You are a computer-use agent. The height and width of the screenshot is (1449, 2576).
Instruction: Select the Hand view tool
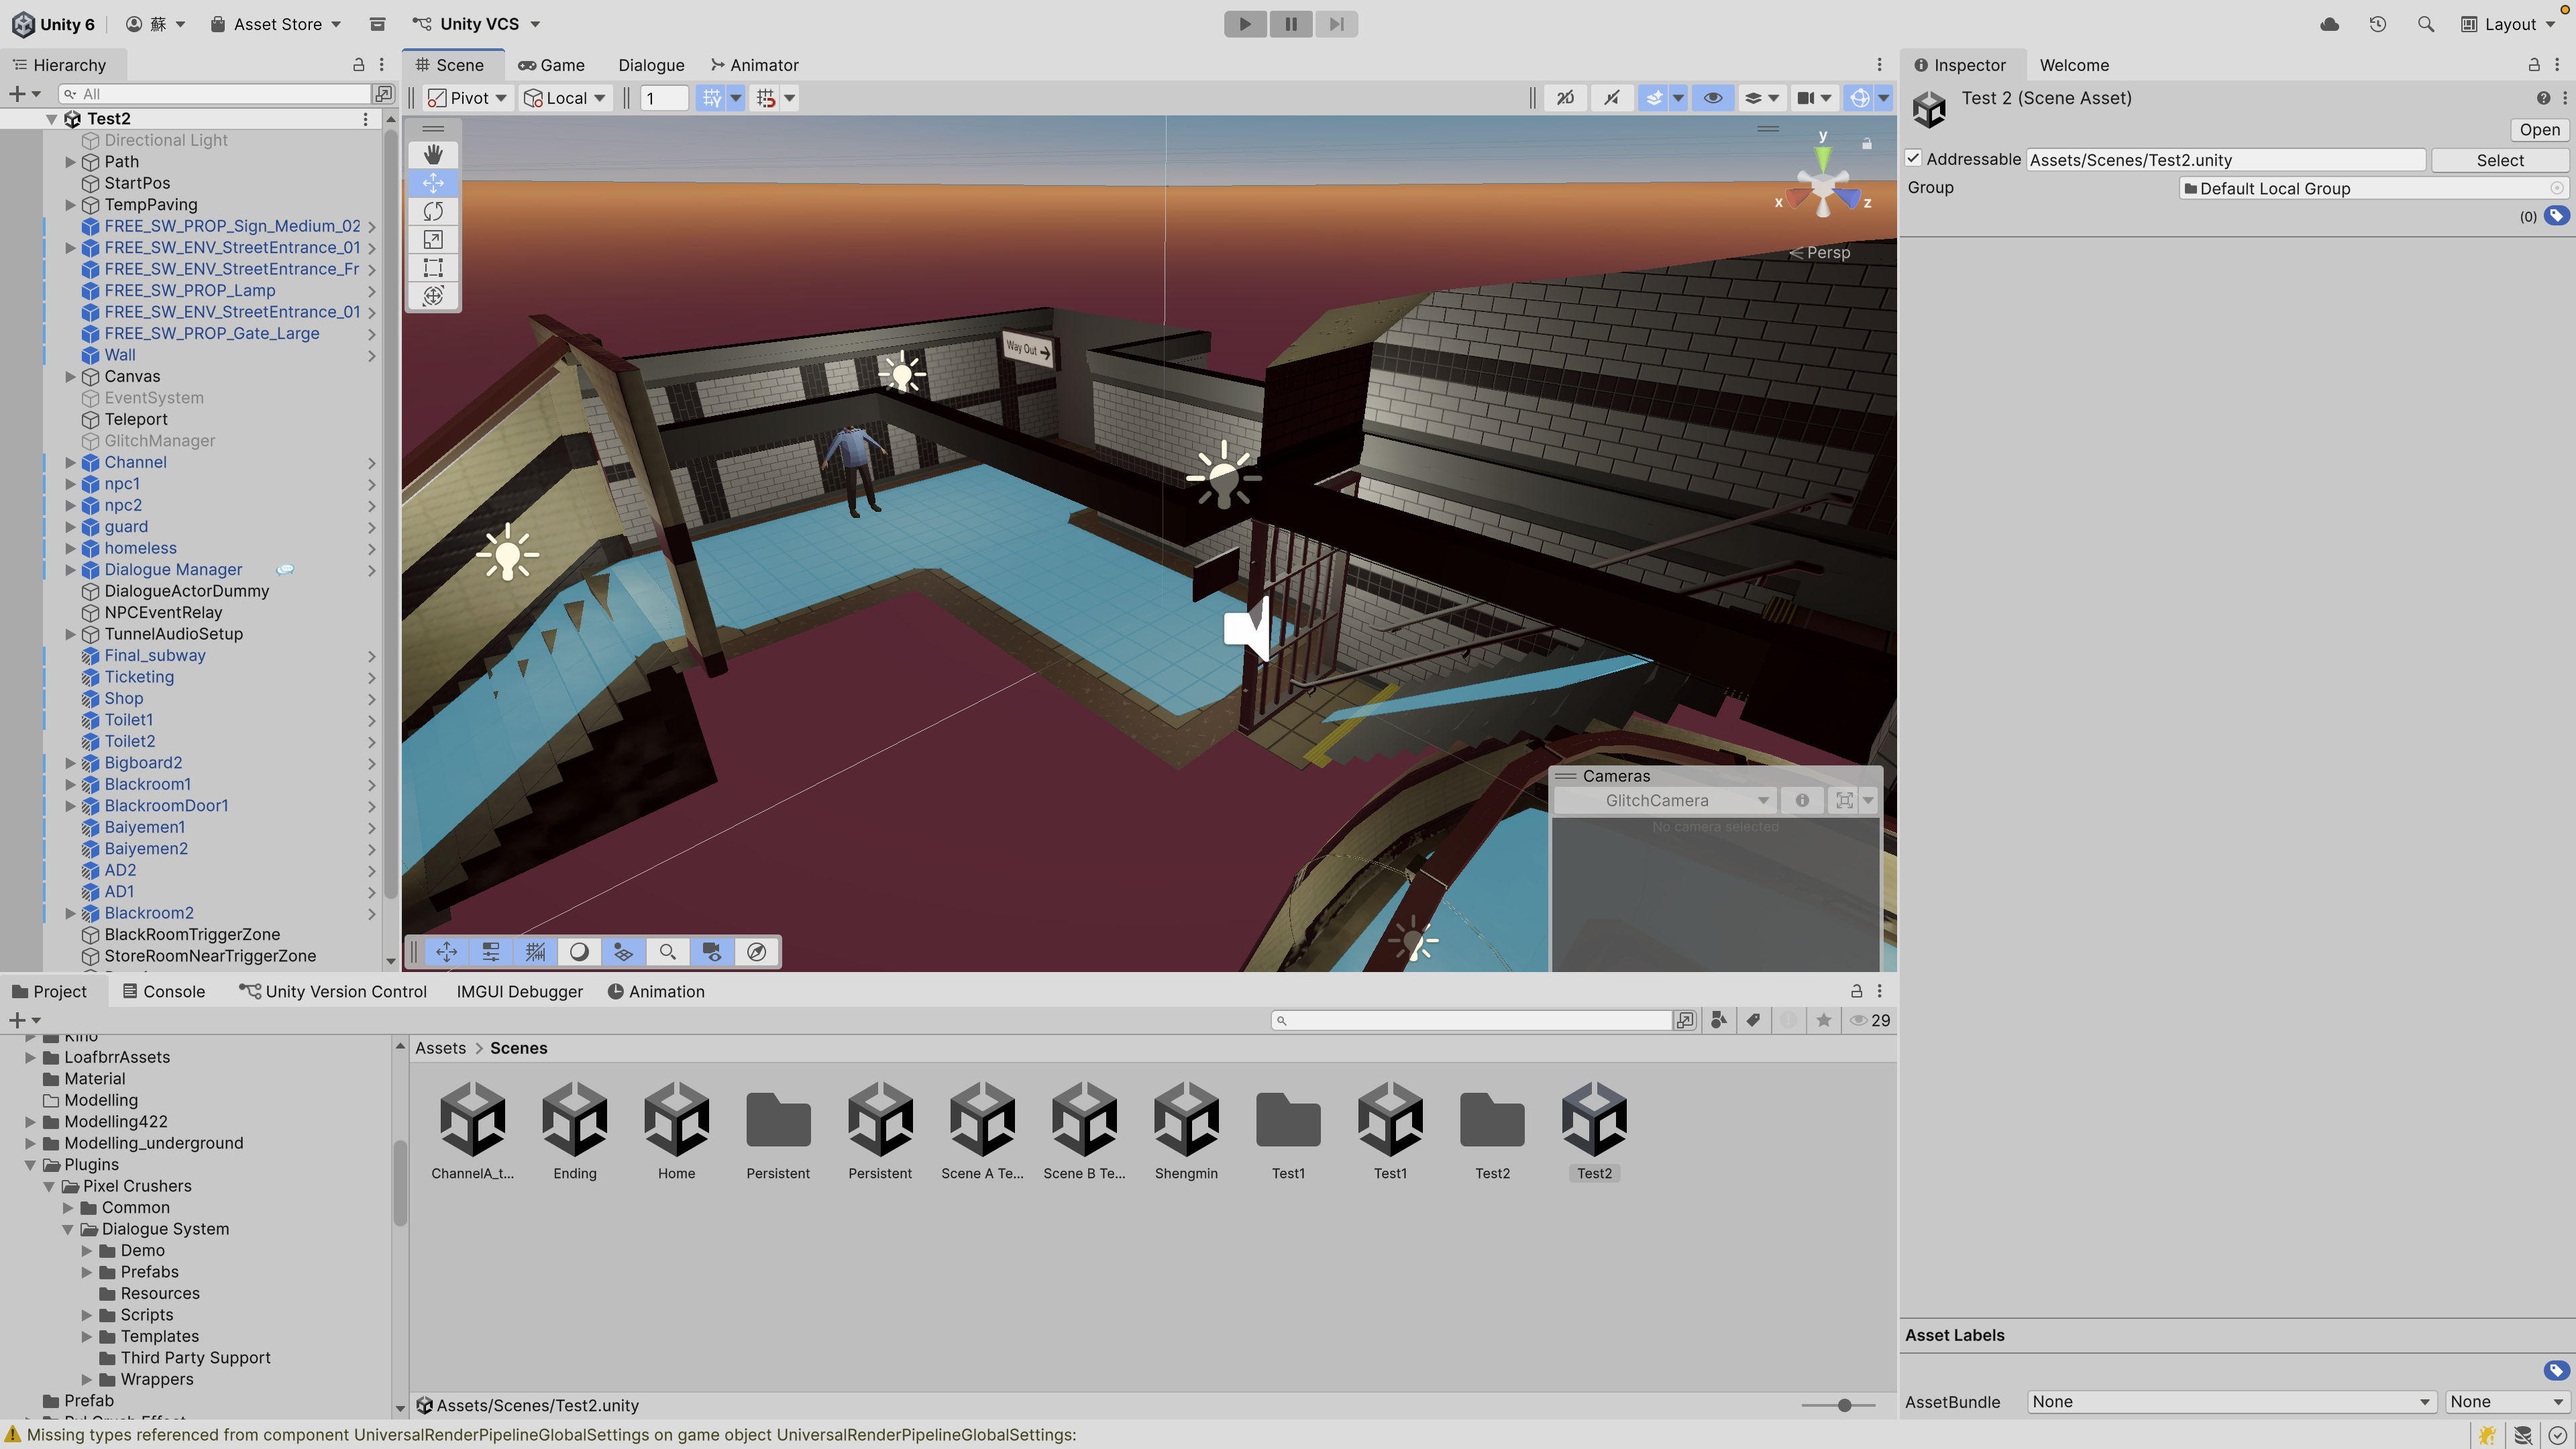coord(433,154)
